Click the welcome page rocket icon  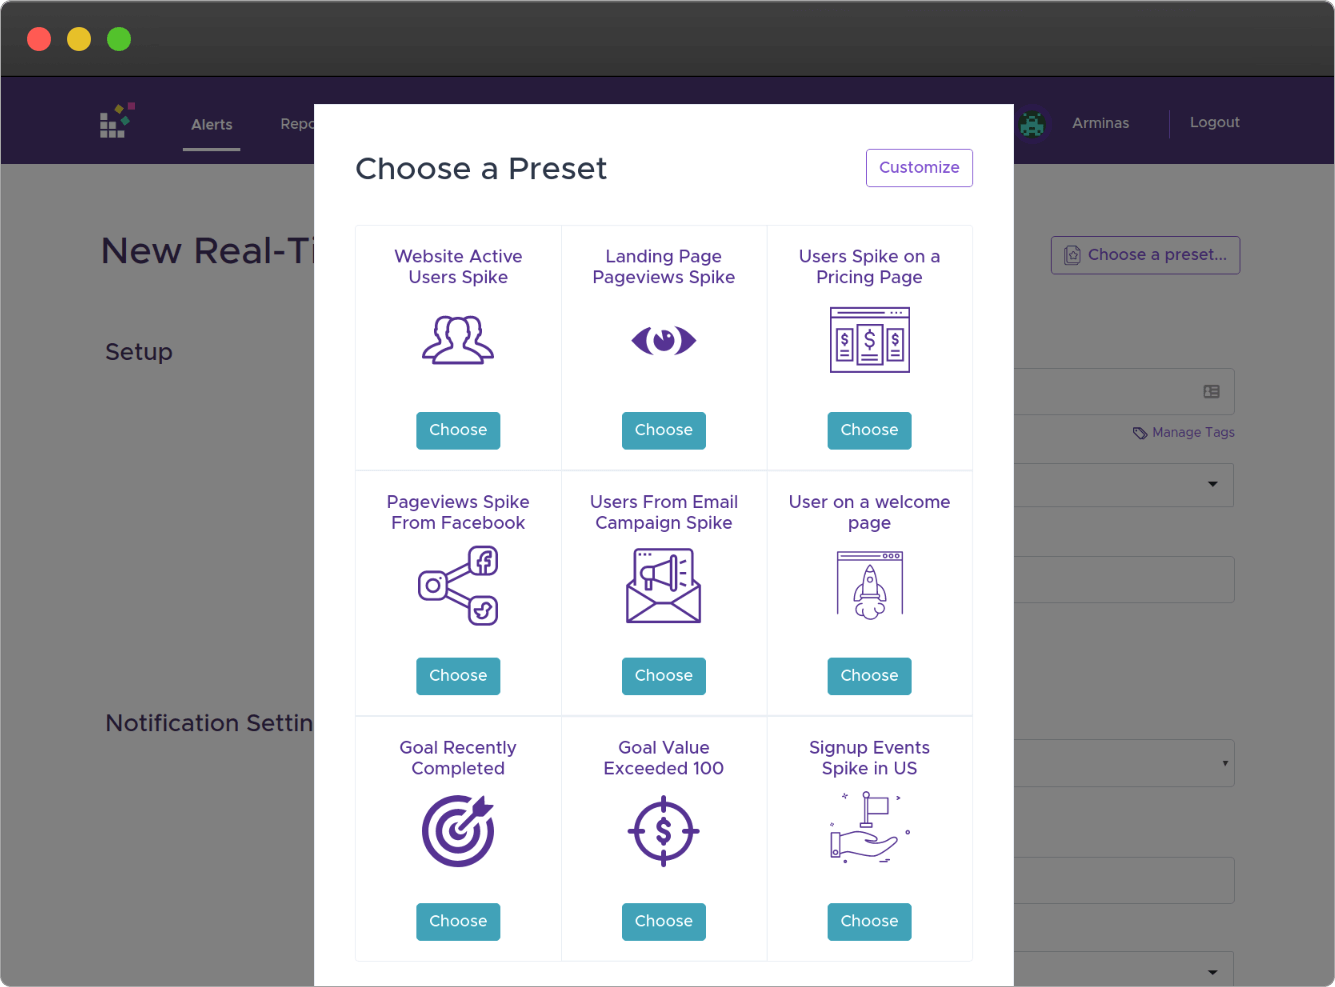pos(870,586)
